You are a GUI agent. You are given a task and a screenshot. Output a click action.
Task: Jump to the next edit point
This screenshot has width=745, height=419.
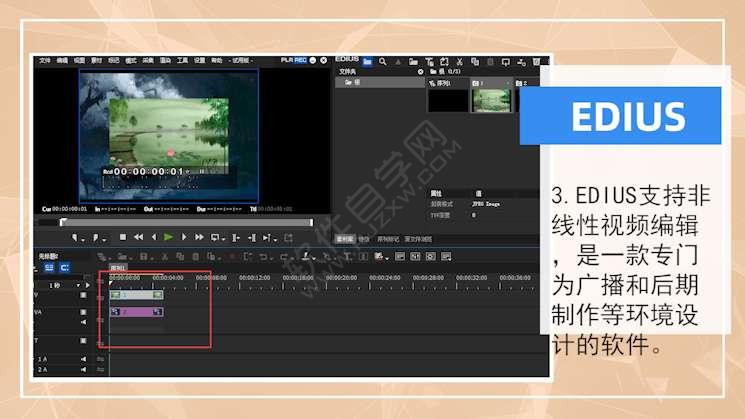coord(252,238)
